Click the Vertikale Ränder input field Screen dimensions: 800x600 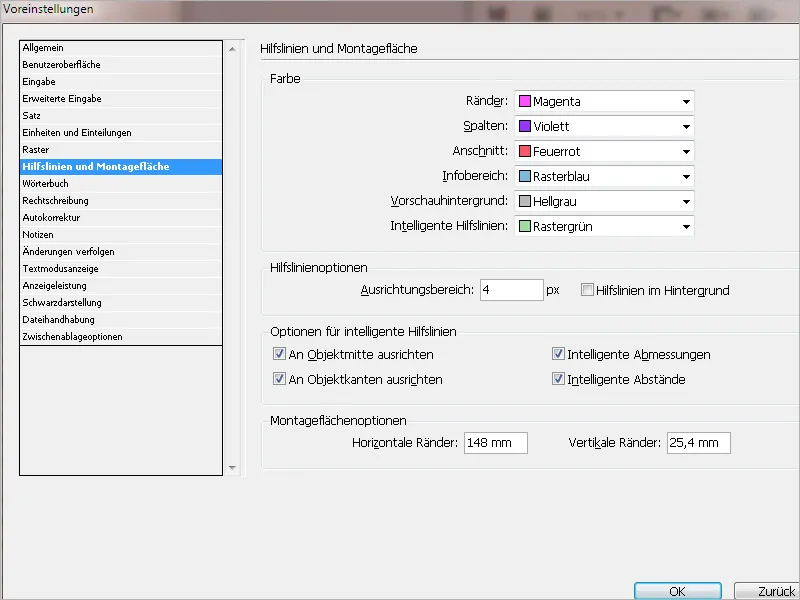(699, 443)
